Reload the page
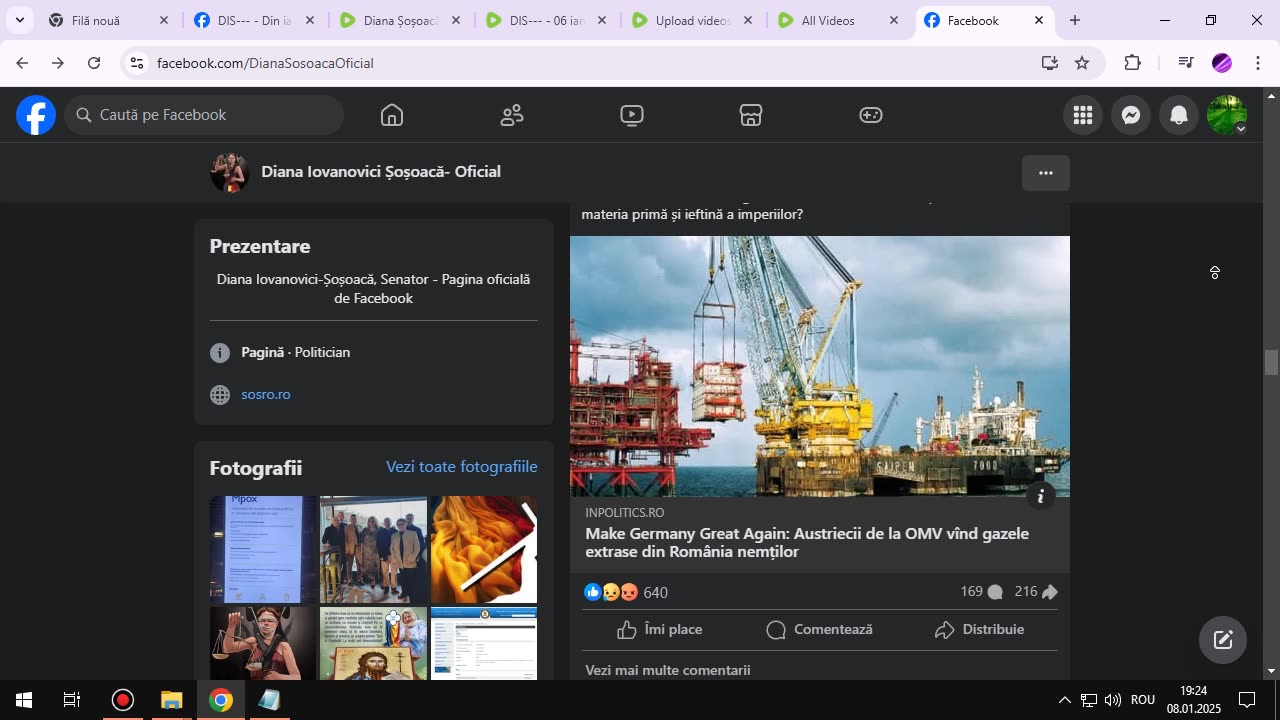 tap(94, 63)
